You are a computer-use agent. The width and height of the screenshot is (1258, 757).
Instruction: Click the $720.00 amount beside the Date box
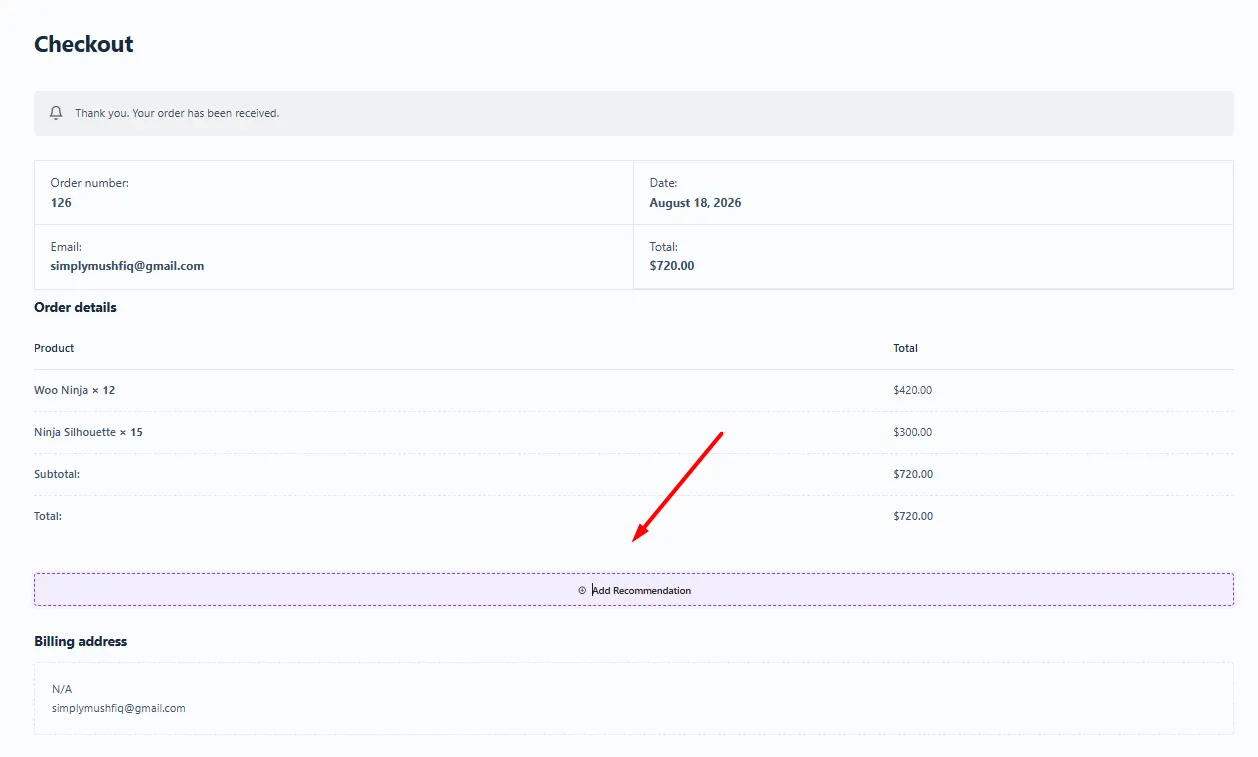(672, 266)
